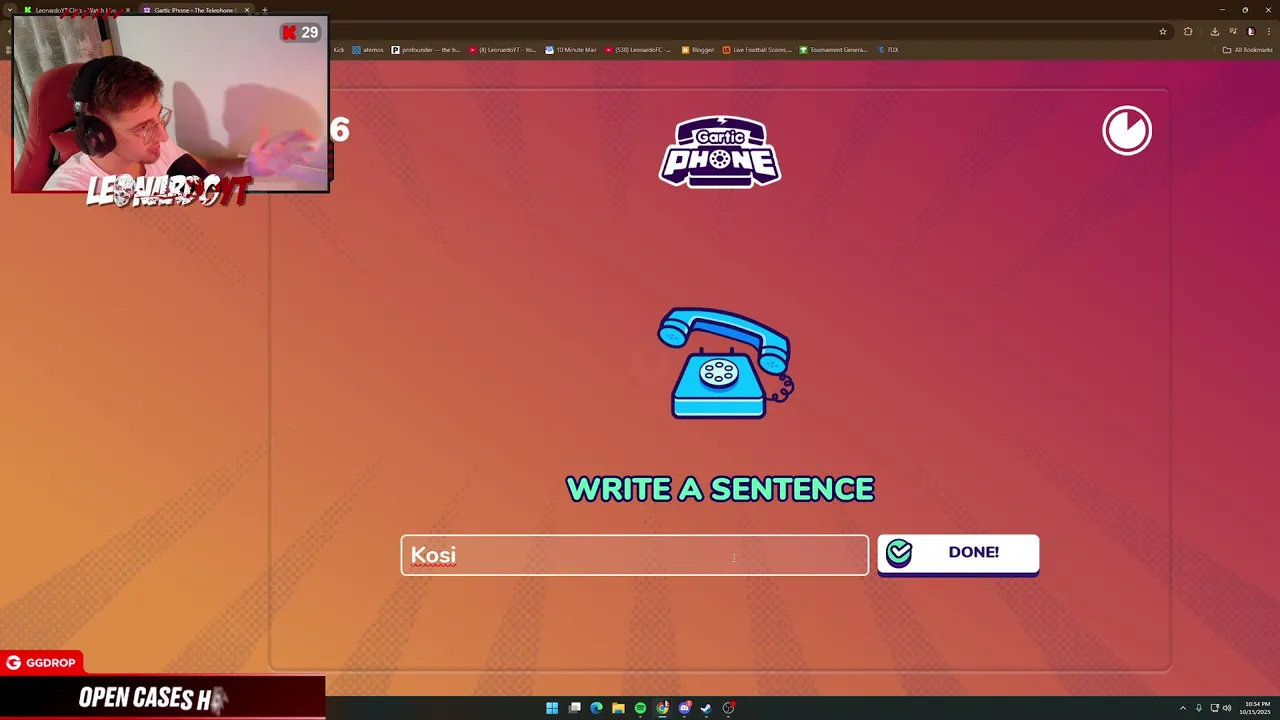Open the Chrome three-dot menu
The width and height of the screenshot is (1280, 720).
pos(1268,31)
